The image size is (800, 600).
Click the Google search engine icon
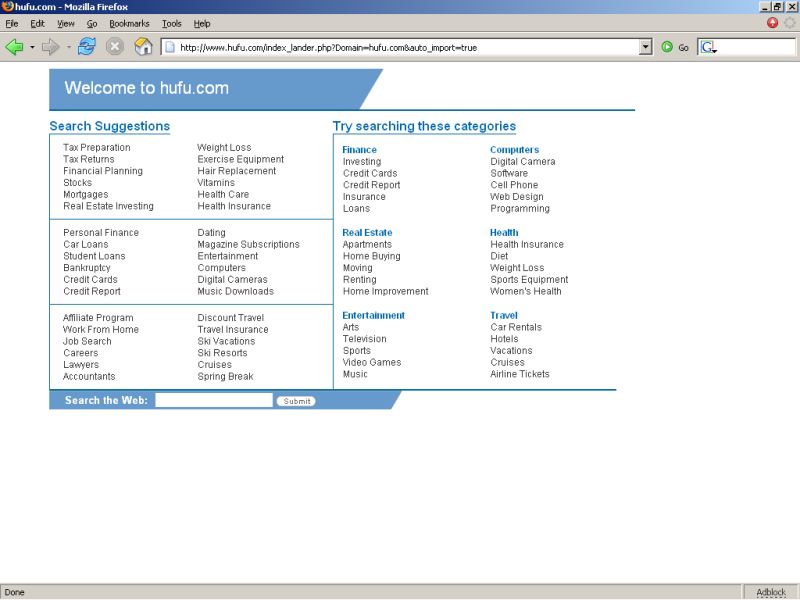(x=708, y=47)
